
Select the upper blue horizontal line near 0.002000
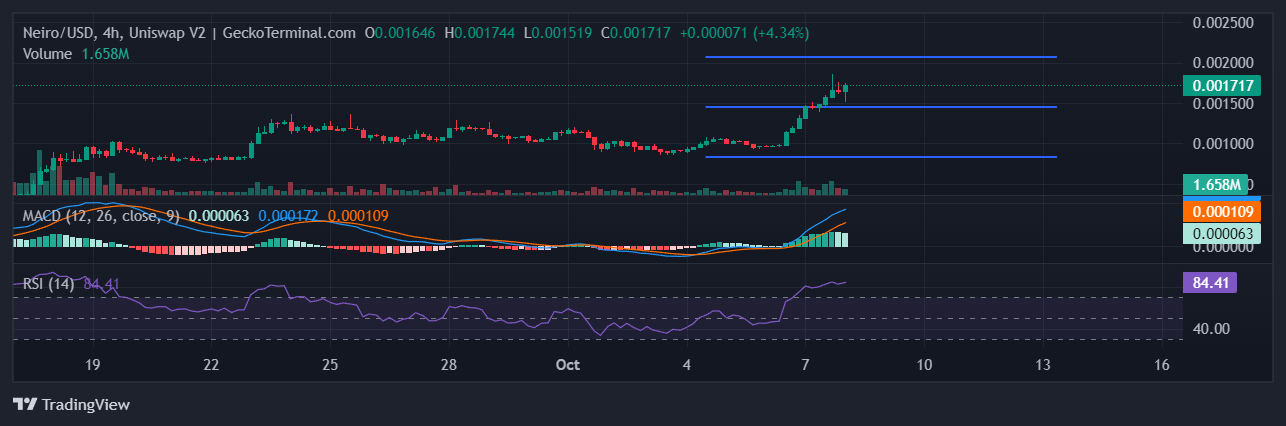click(x=880, y=57)
